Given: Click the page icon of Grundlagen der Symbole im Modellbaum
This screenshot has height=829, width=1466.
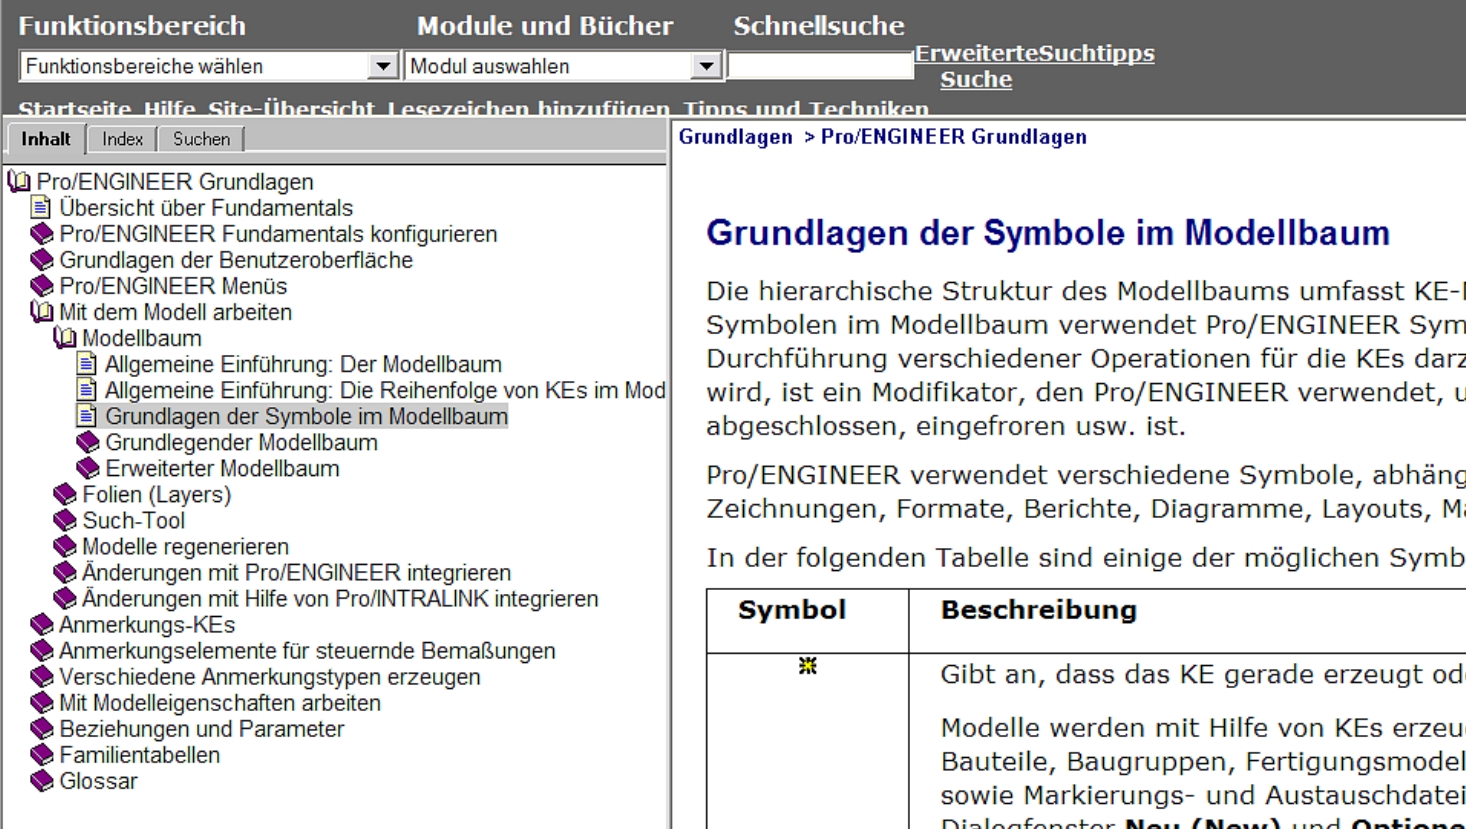Looking at the screenshot, I should pos(87,416).
